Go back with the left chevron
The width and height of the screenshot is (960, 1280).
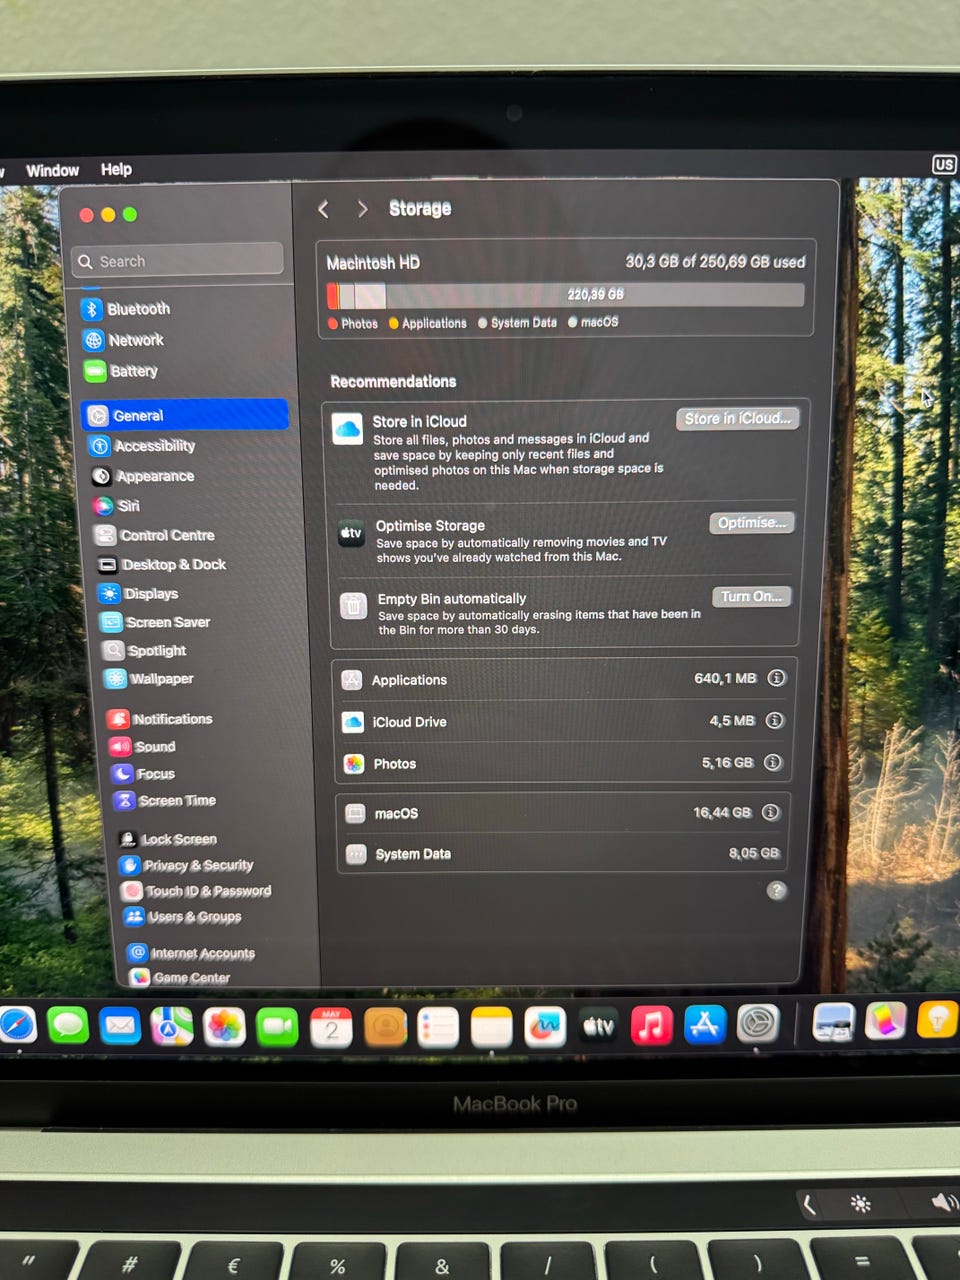[x=323, y=208]
